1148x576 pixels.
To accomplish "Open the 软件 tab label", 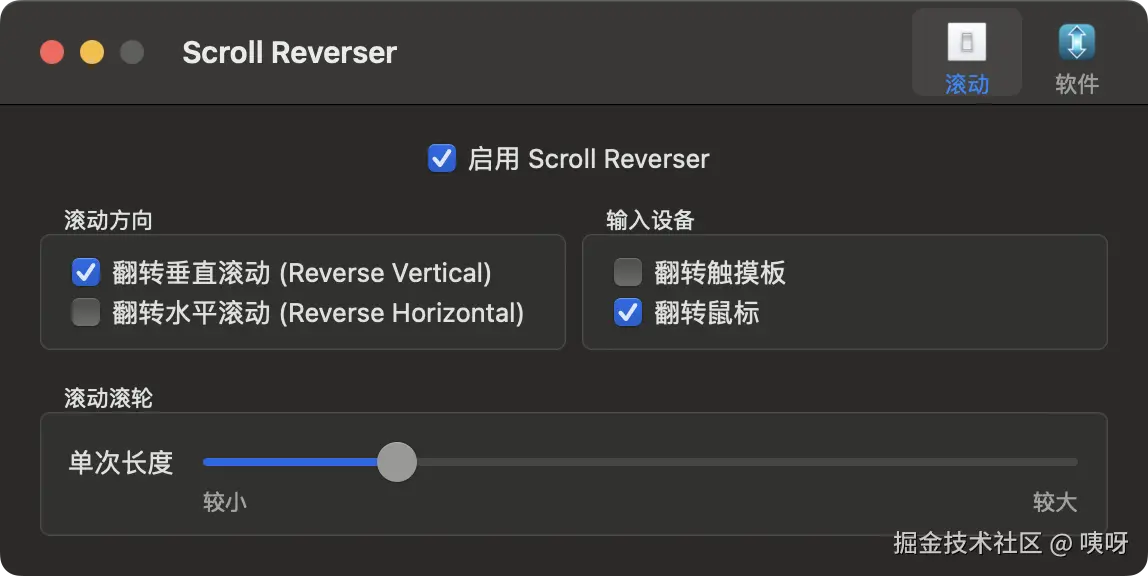I will pos(1076,84).
